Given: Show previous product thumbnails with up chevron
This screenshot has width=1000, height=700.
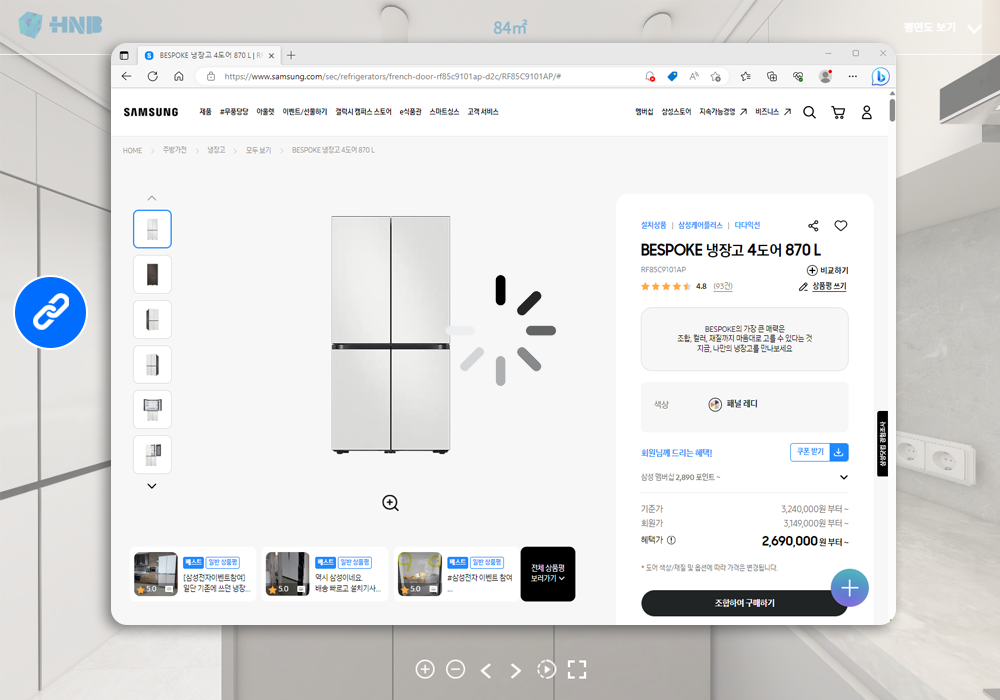Looking at the screenshot, I should [152, 198].
